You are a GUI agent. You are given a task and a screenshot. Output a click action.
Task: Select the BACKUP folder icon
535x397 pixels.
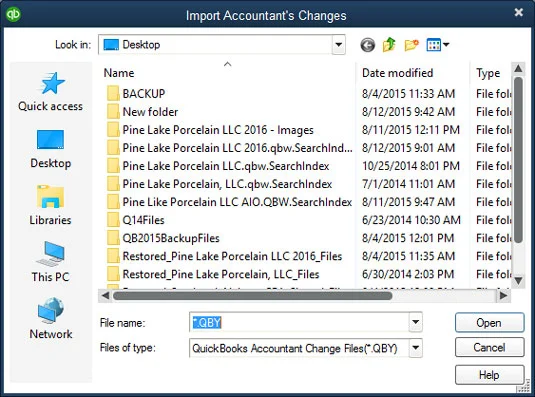(x=113, y=93)
